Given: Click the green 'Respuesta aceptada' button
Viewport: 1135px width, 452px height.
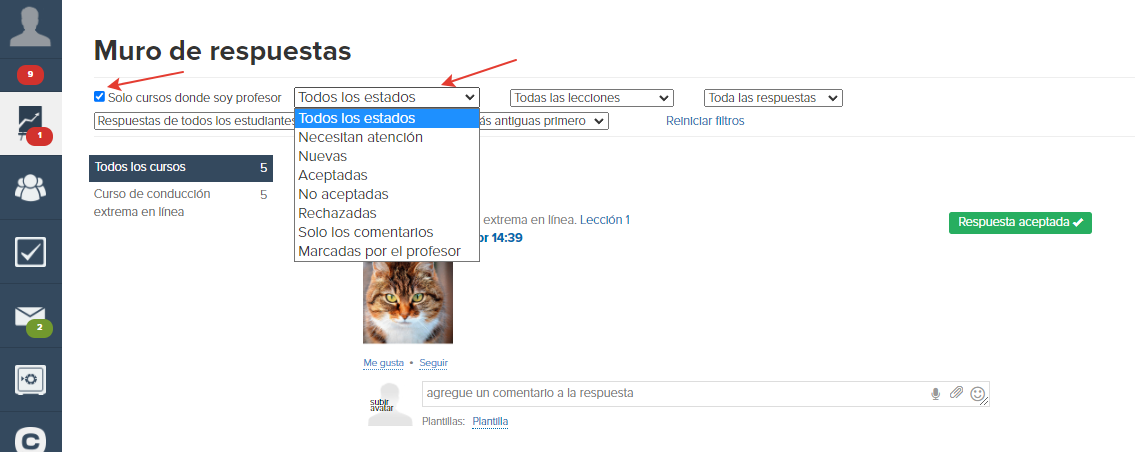Looking at the screenshot, I should pos(1020,223).
